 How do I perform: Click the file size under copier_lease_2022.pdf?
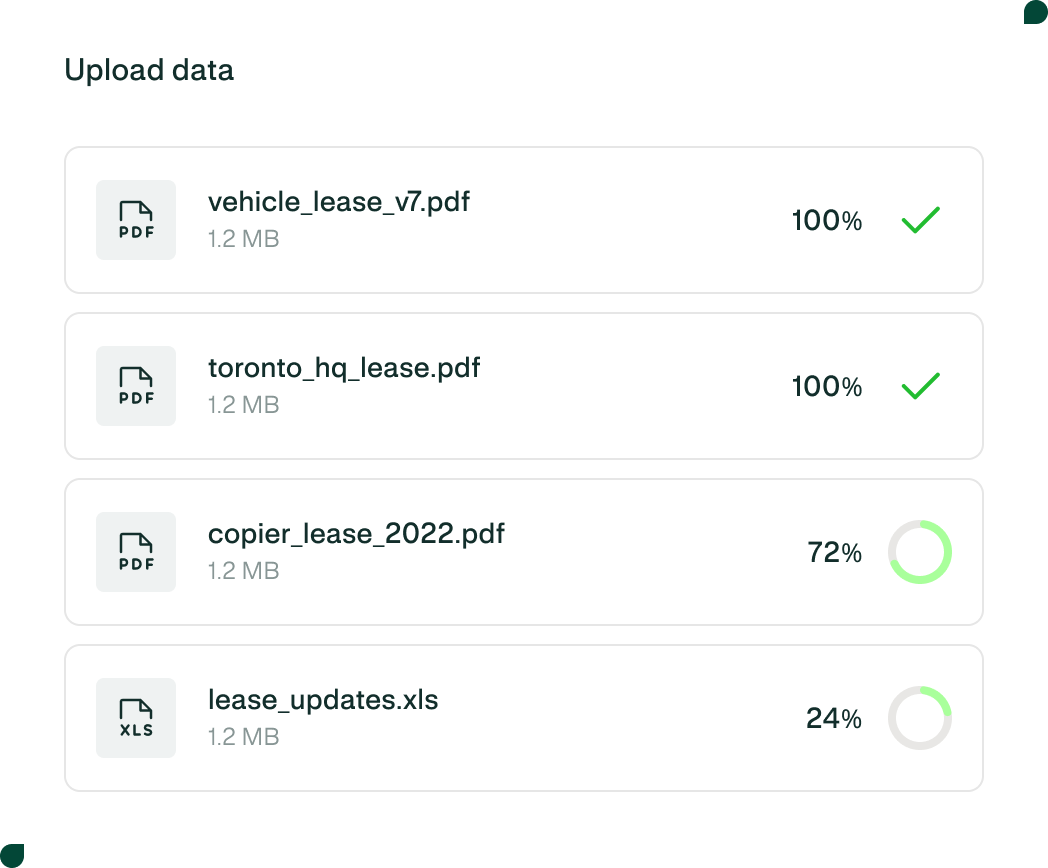point(243,571)
